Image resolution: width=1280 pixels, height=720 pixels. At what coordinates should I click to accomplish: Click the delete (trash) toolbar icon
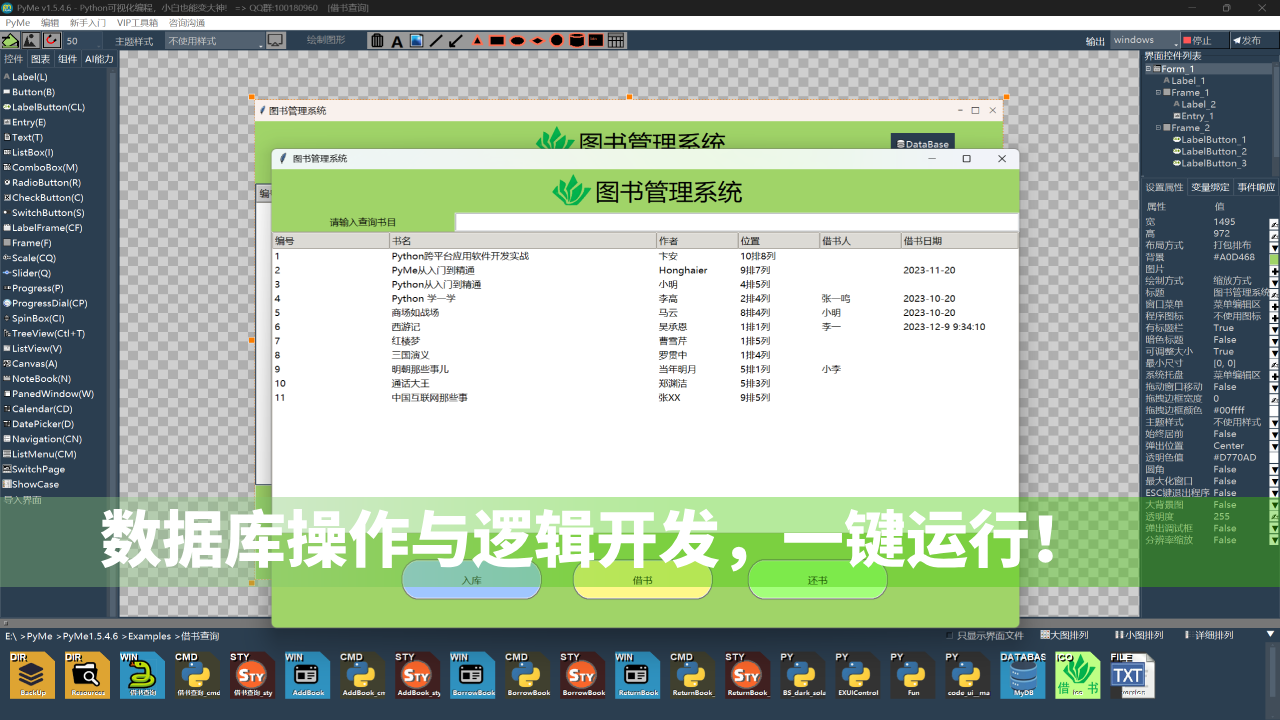(x=377, y=40)
